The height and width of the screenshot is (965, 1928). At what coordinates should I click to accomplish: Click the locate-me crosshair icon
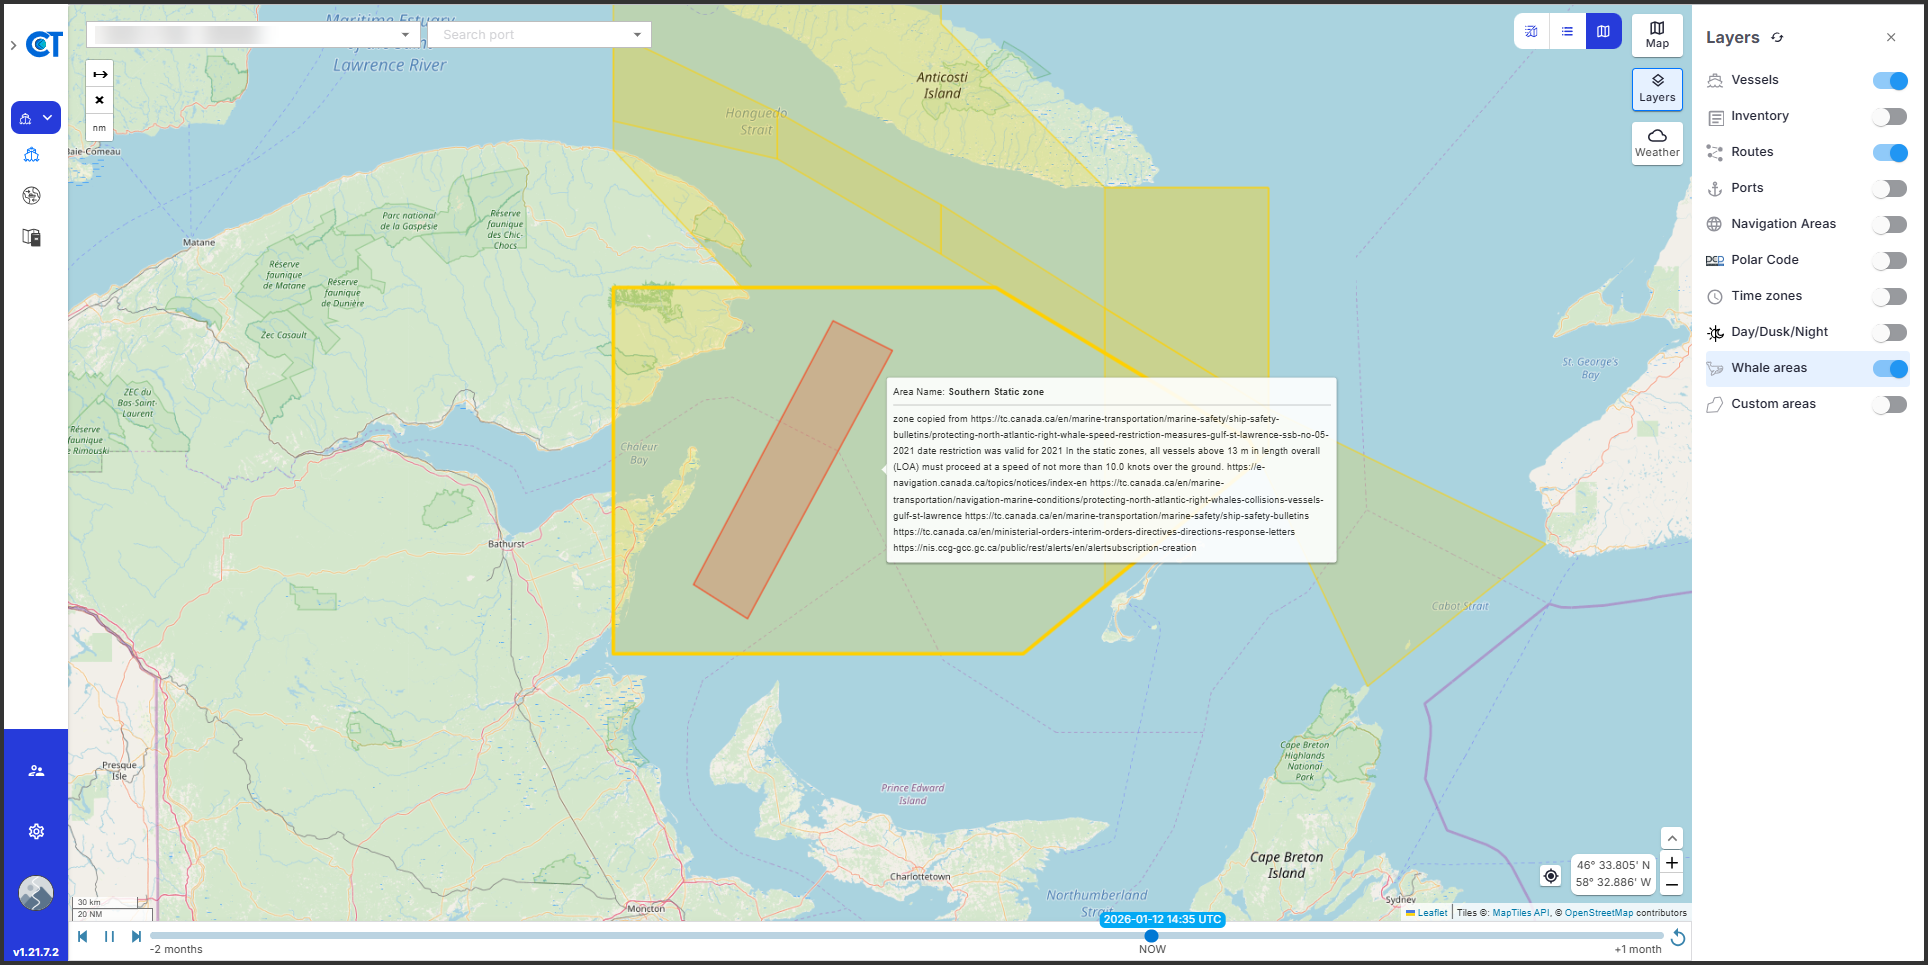(x=1550, y=876)
